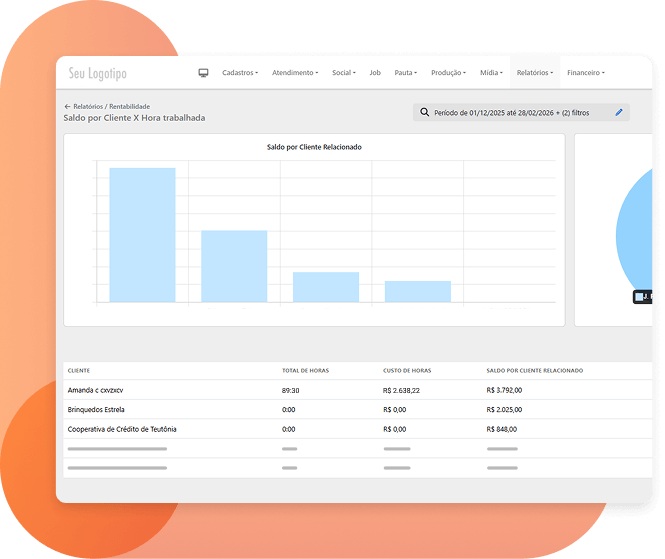This screenshot has height=559, width=665.
Task: Click the tallest bar in the chart
Action: [x=142, y=235]
